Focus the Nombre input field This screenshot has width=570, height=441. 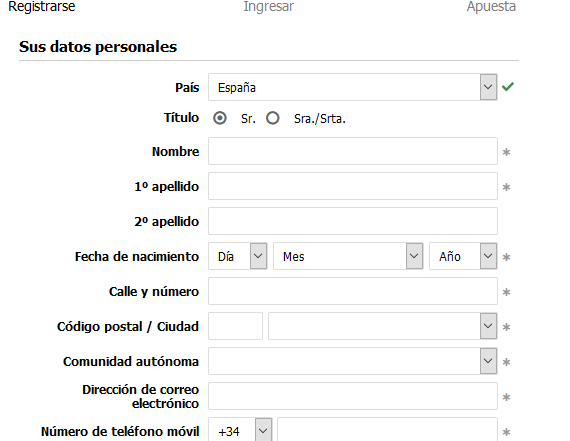point(353,151)
